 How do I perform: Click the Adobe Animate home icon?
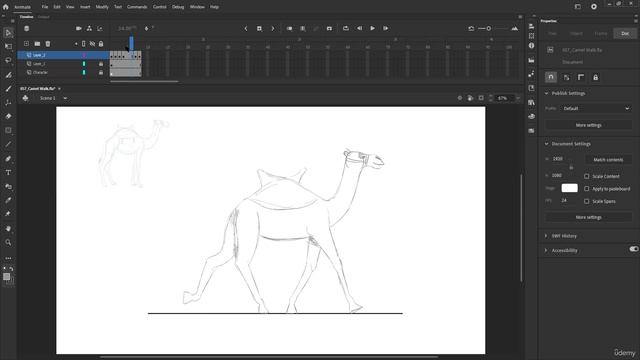pos(6,7)
